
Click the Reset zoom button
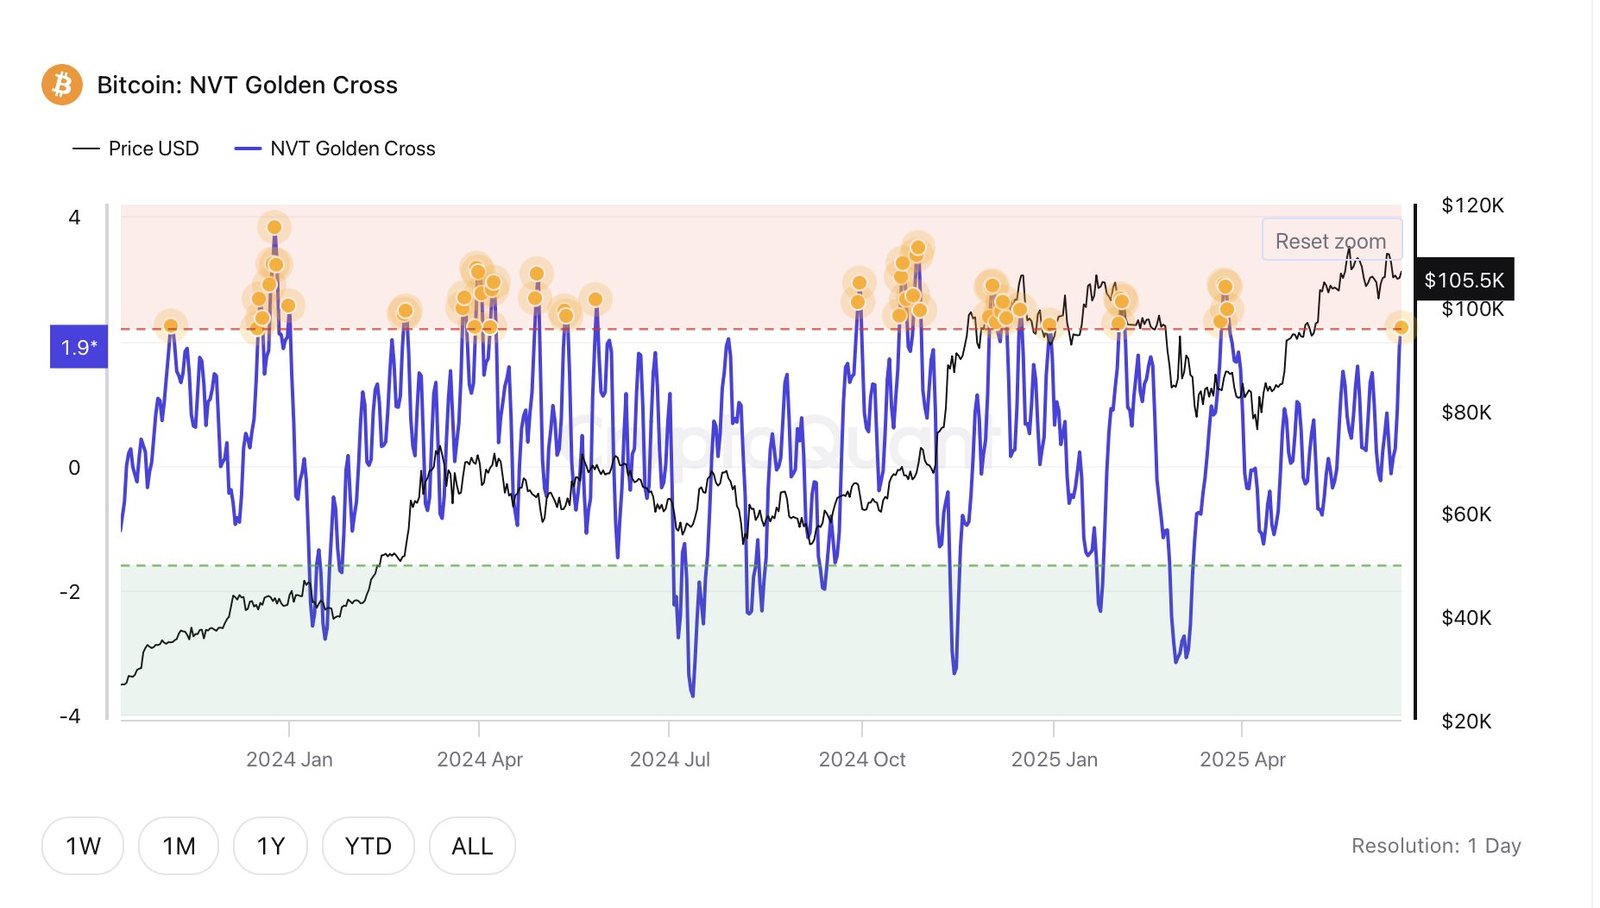pyautogui.click(x=1331, y=240)
